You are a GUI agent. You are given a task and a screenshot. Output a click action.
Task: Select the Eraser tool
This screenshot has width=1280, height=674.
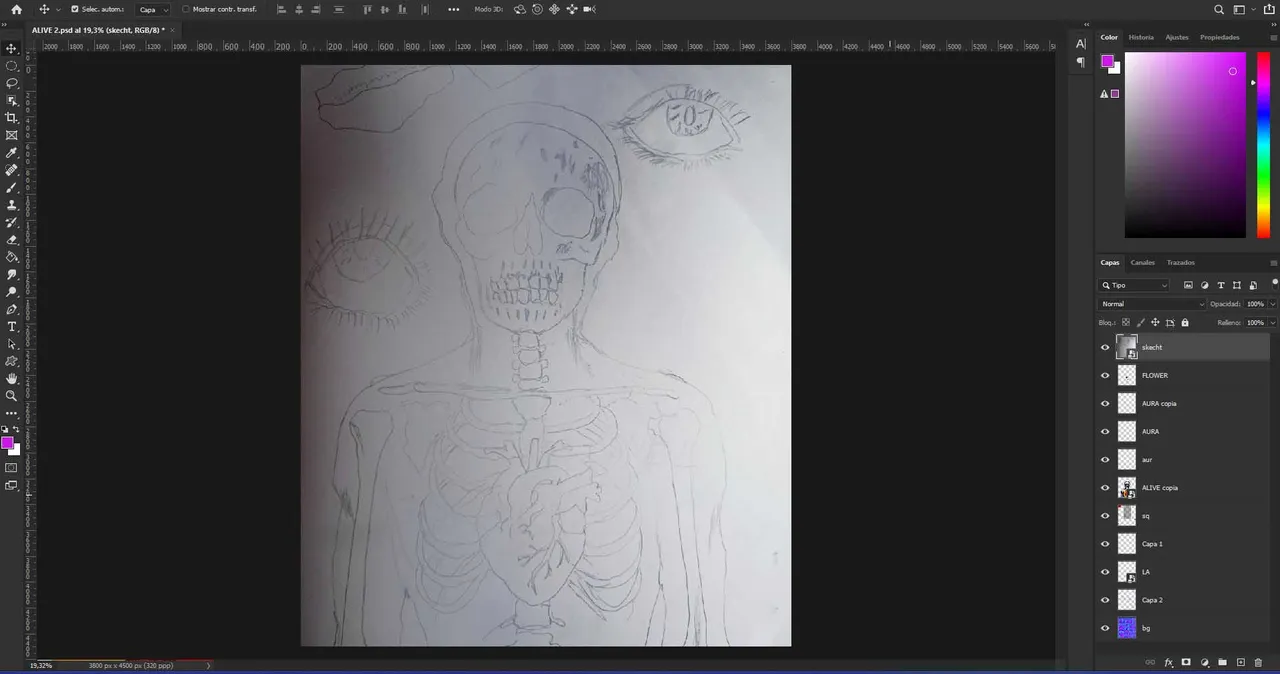tap(12, 240)
